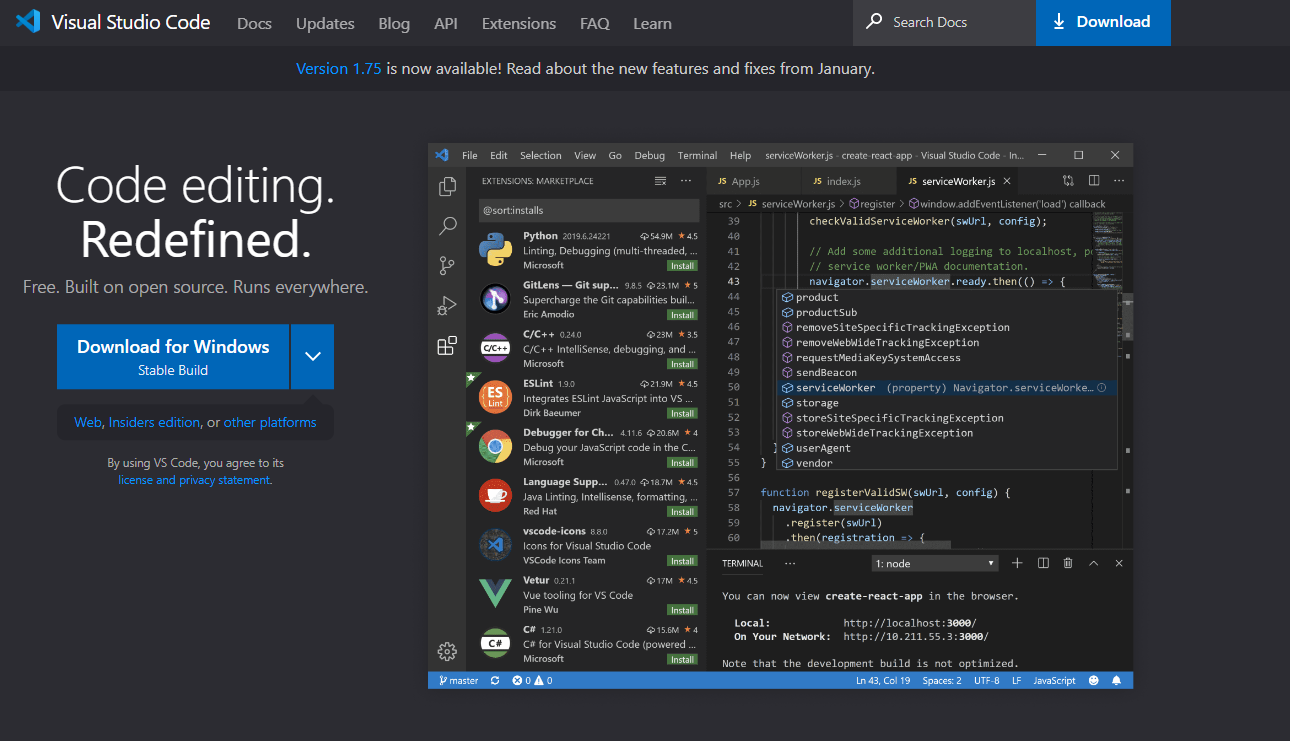Click UTF-8 encoding in status bar
This screenshot has height=752, width=1290.
pyautogui.click(x=986, y=680)
